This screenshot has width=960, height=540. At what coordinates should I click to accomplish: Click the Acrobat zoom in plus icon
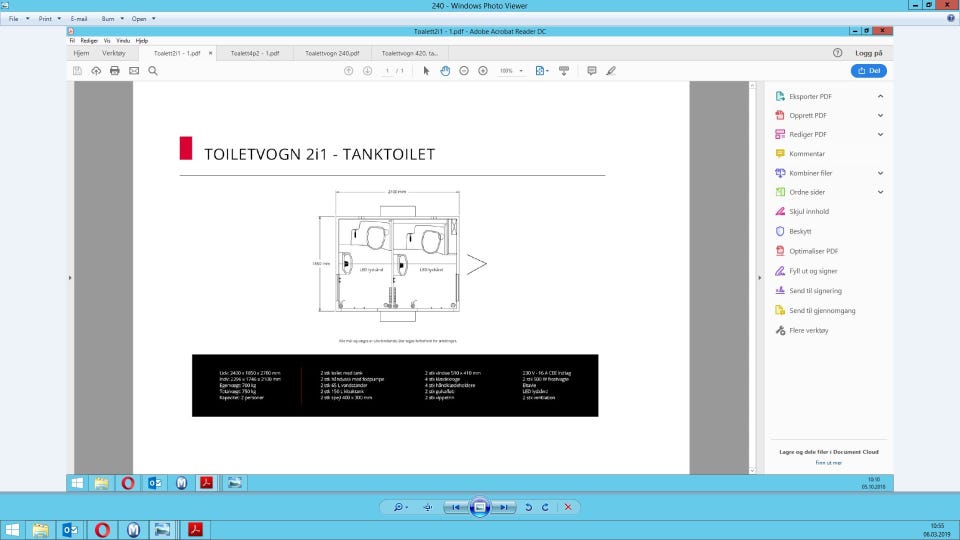tap(483, 71)
